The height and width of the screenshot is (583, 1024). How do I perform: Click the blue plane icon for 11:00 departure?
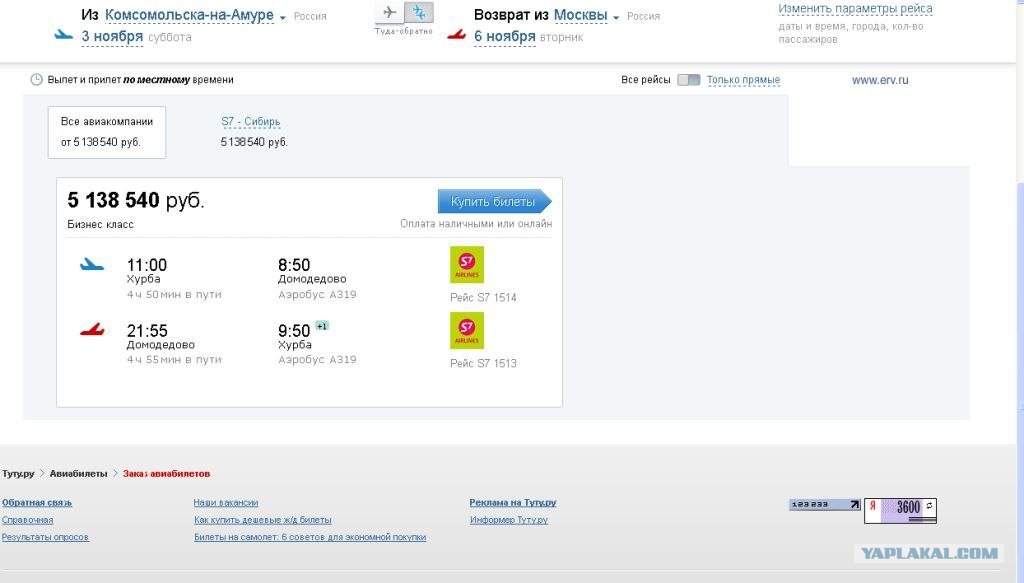[x=92, y=264]
